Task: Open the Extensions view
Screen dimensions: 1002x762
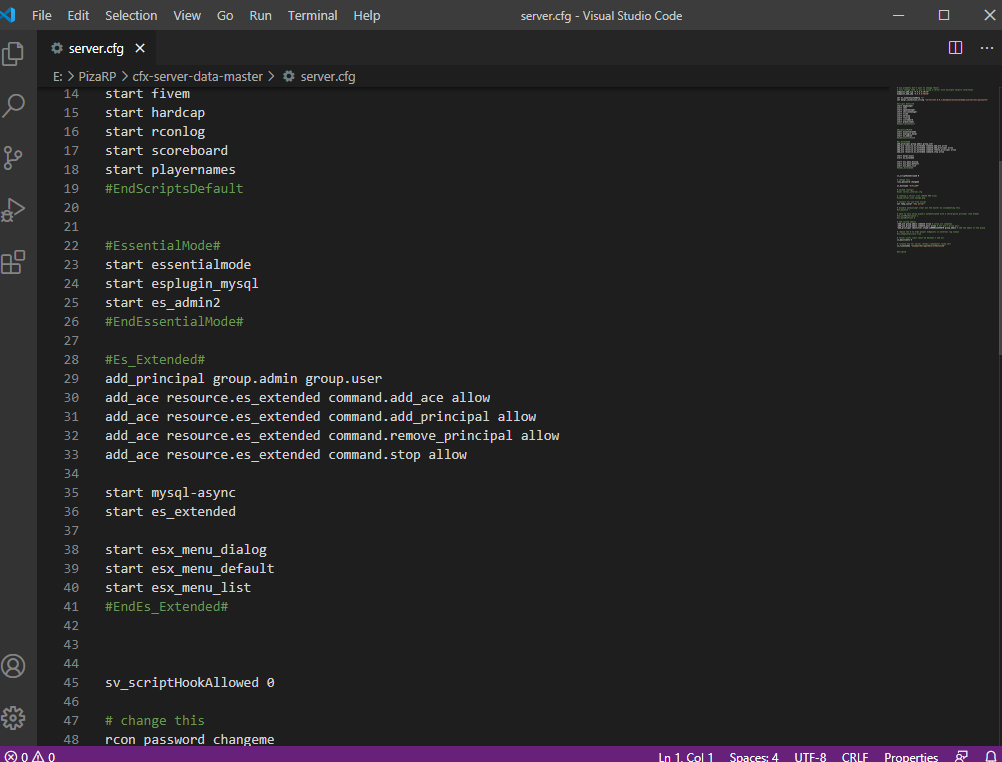Action: [13, 263]
